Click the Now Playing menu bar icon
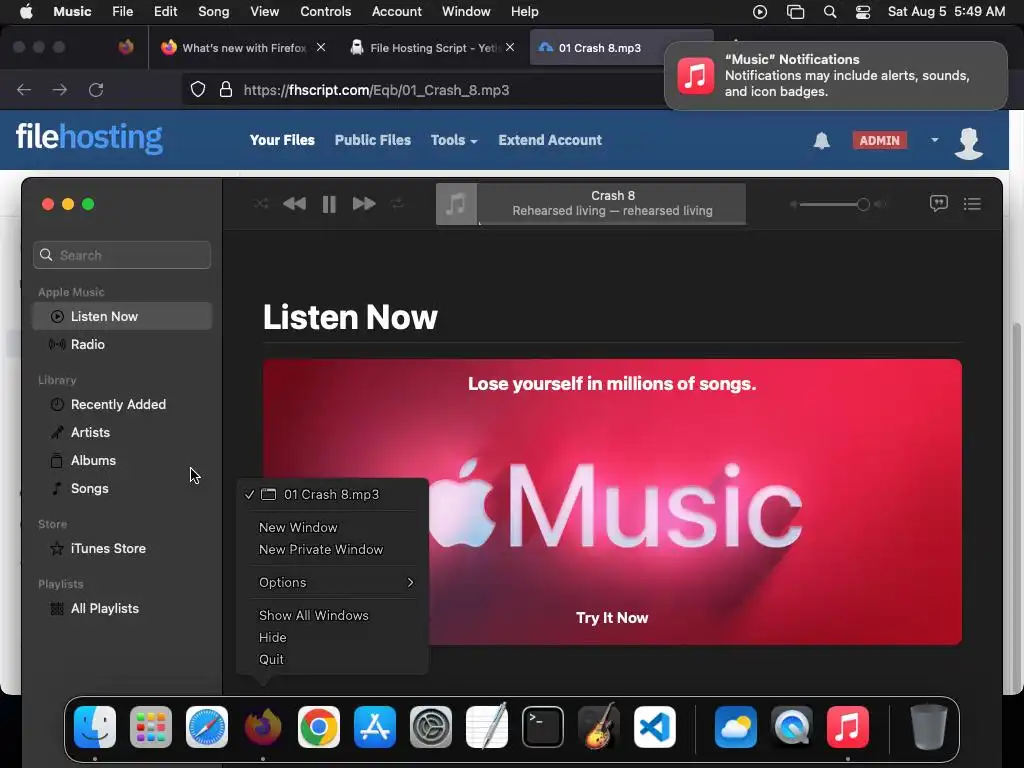The width and height of the screenshot is (1024, 768). click(760, 12)
